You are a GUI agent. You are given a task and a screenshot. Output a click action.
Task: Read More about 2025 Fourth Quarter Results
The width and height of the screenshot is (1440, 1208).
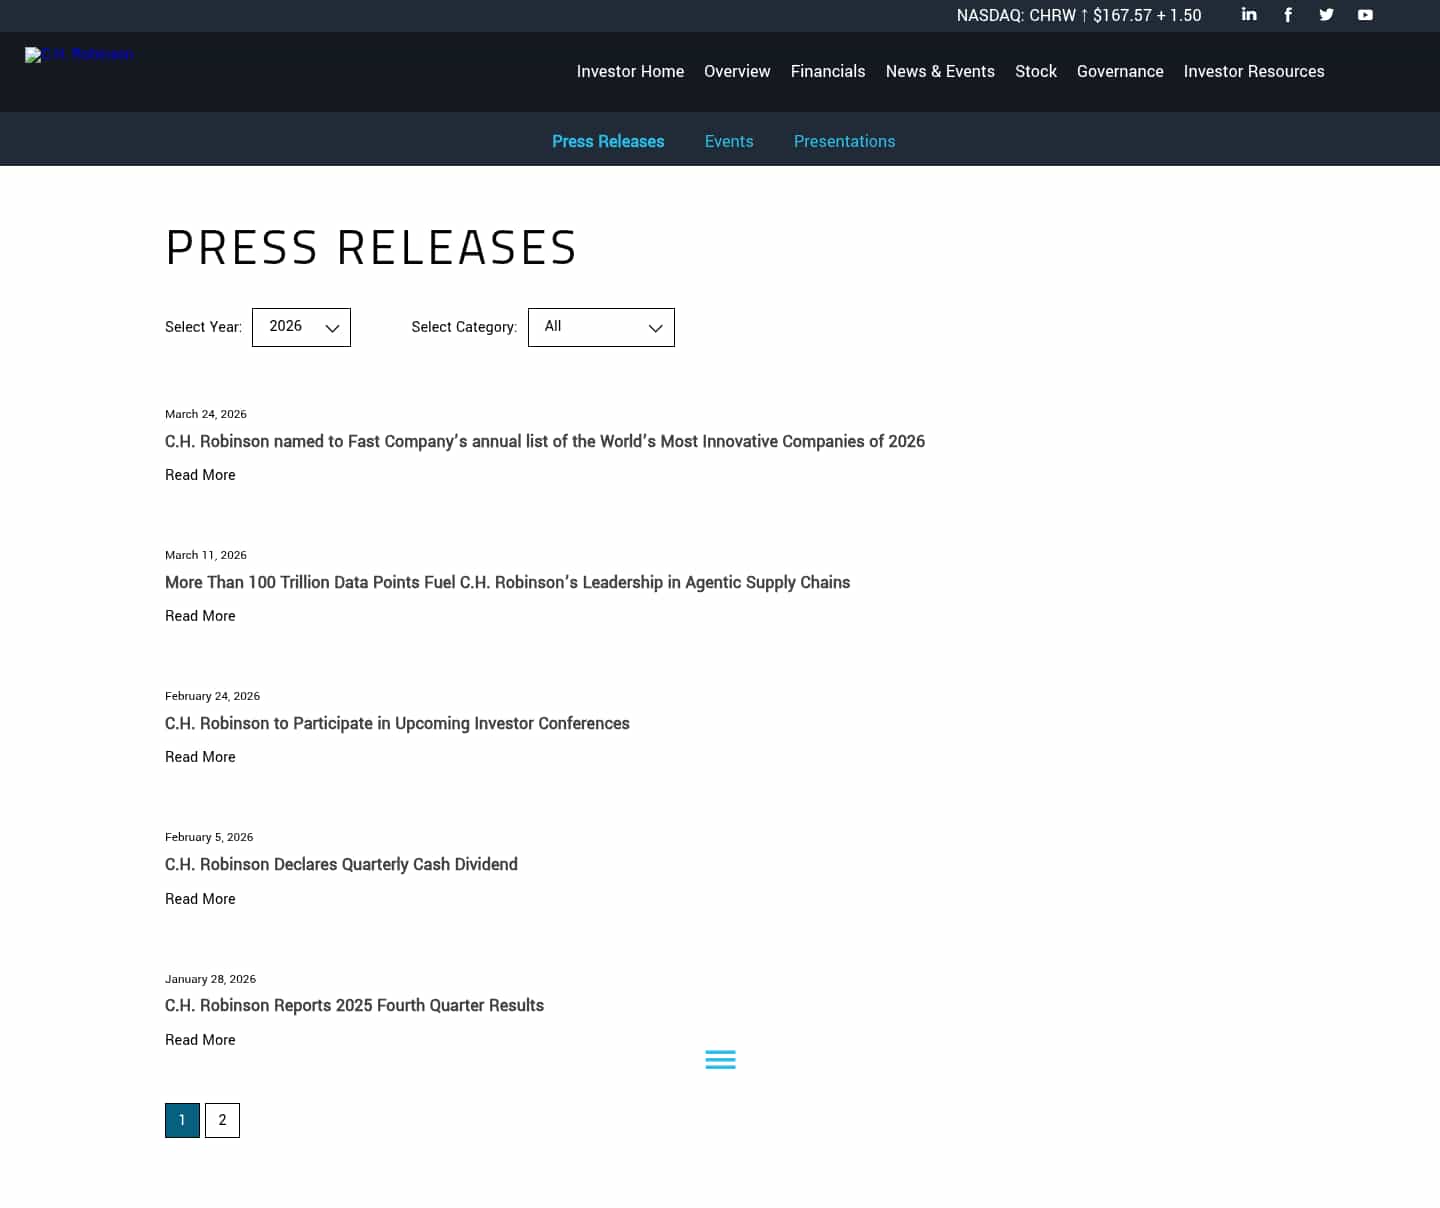[200, 1040]
